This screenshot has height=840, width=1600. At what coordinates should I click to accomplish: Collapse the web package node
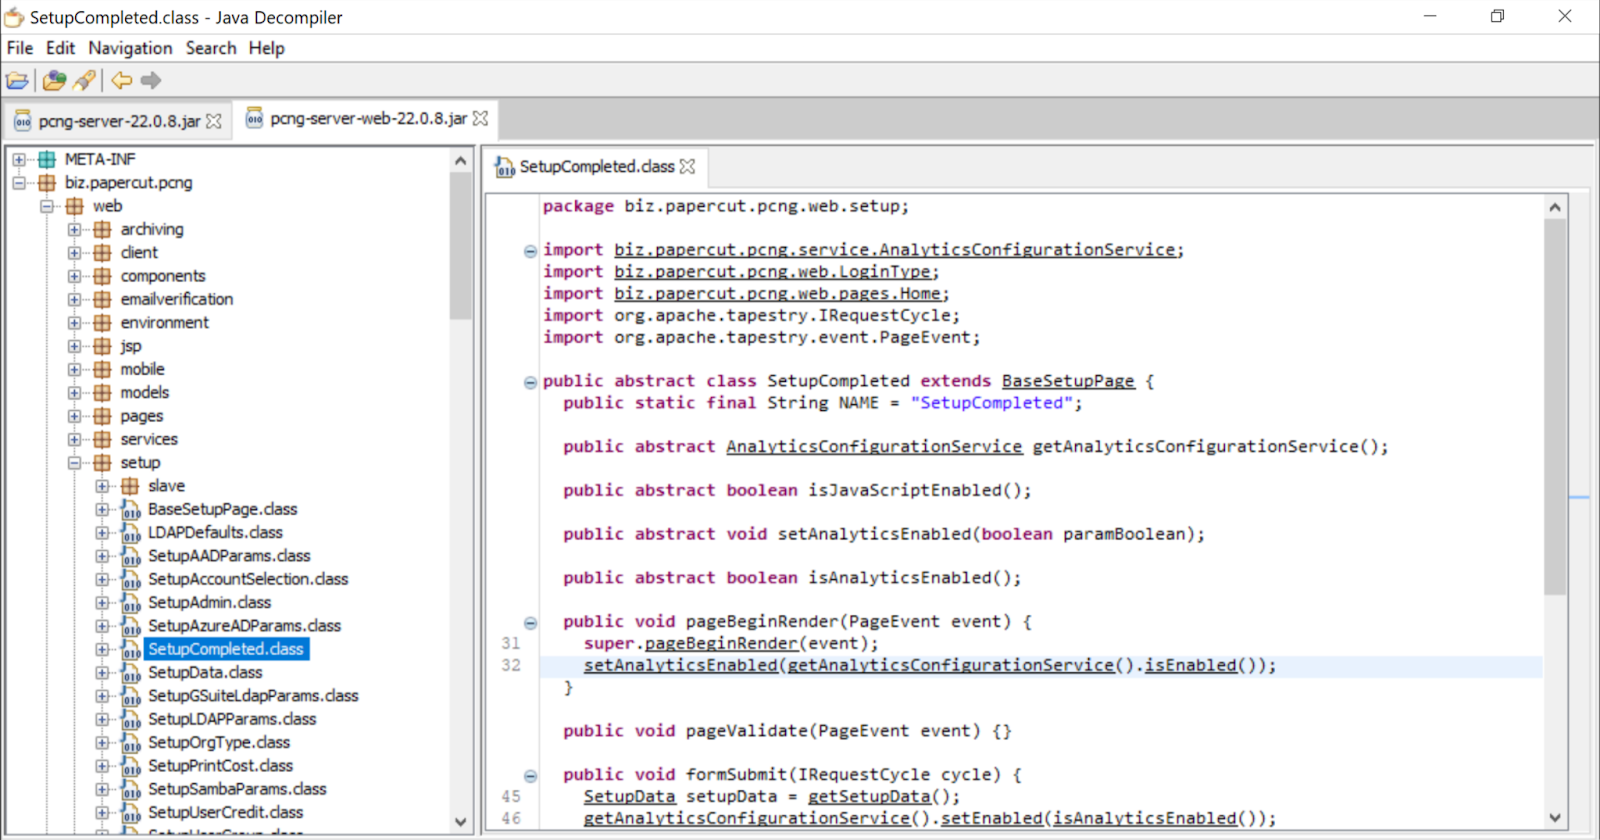pyautogui.click(x=47, y=206)
